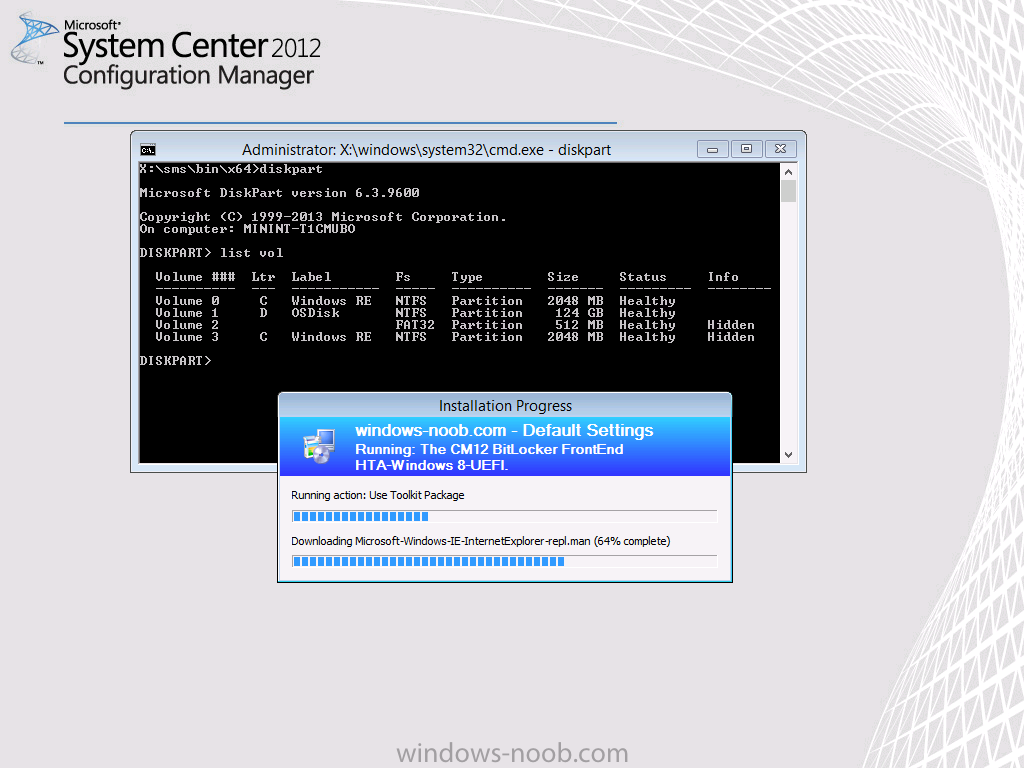Click the Installation Progress computer icon
The width and height of the screenshot is (1024, 768).
point(319,447)
